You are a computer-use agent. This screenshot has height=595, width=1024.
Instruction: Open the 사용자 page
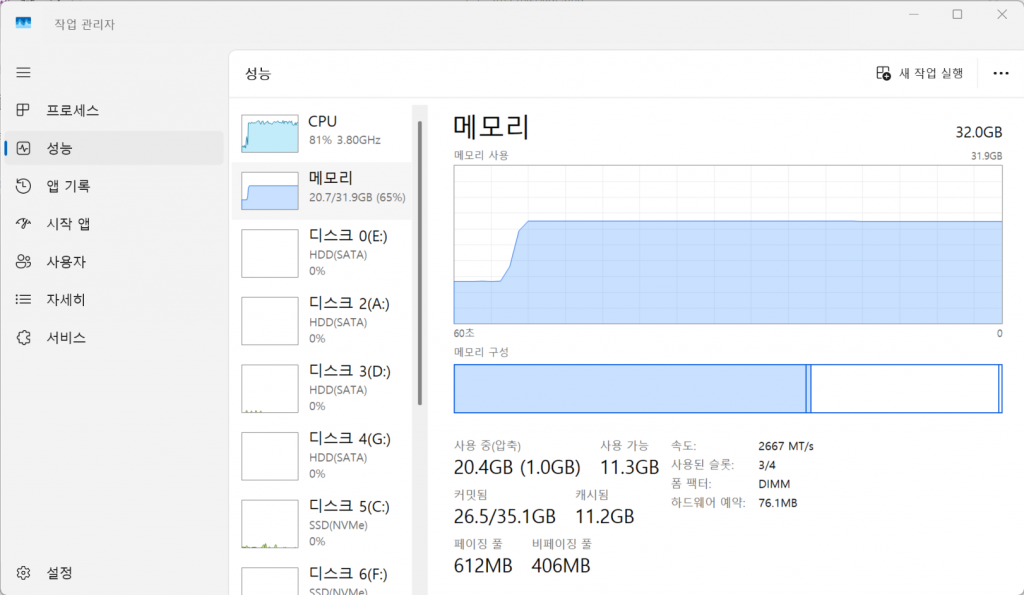(x=66, y=262)
